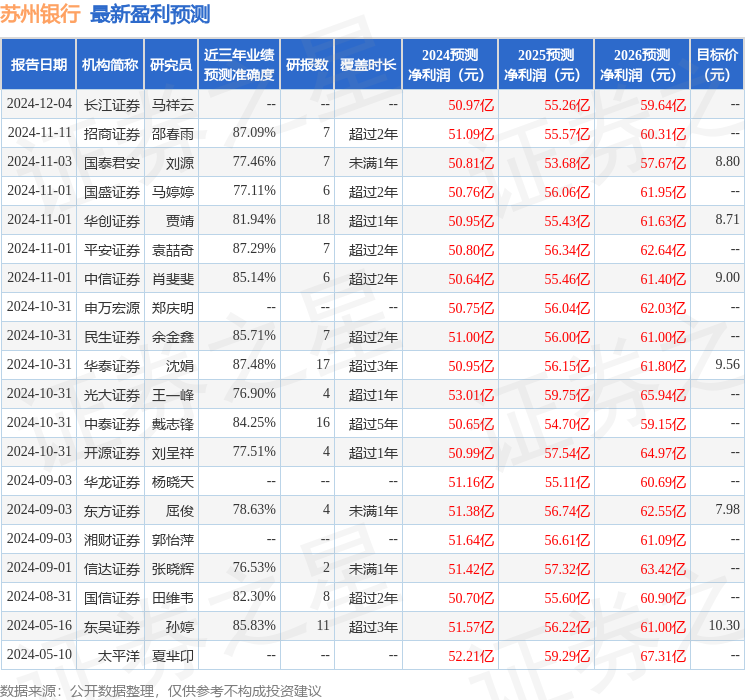Click the 研报数 column header
Image resolution: width=745 pixels, height=700 pixels.
(x=307, y=65)
